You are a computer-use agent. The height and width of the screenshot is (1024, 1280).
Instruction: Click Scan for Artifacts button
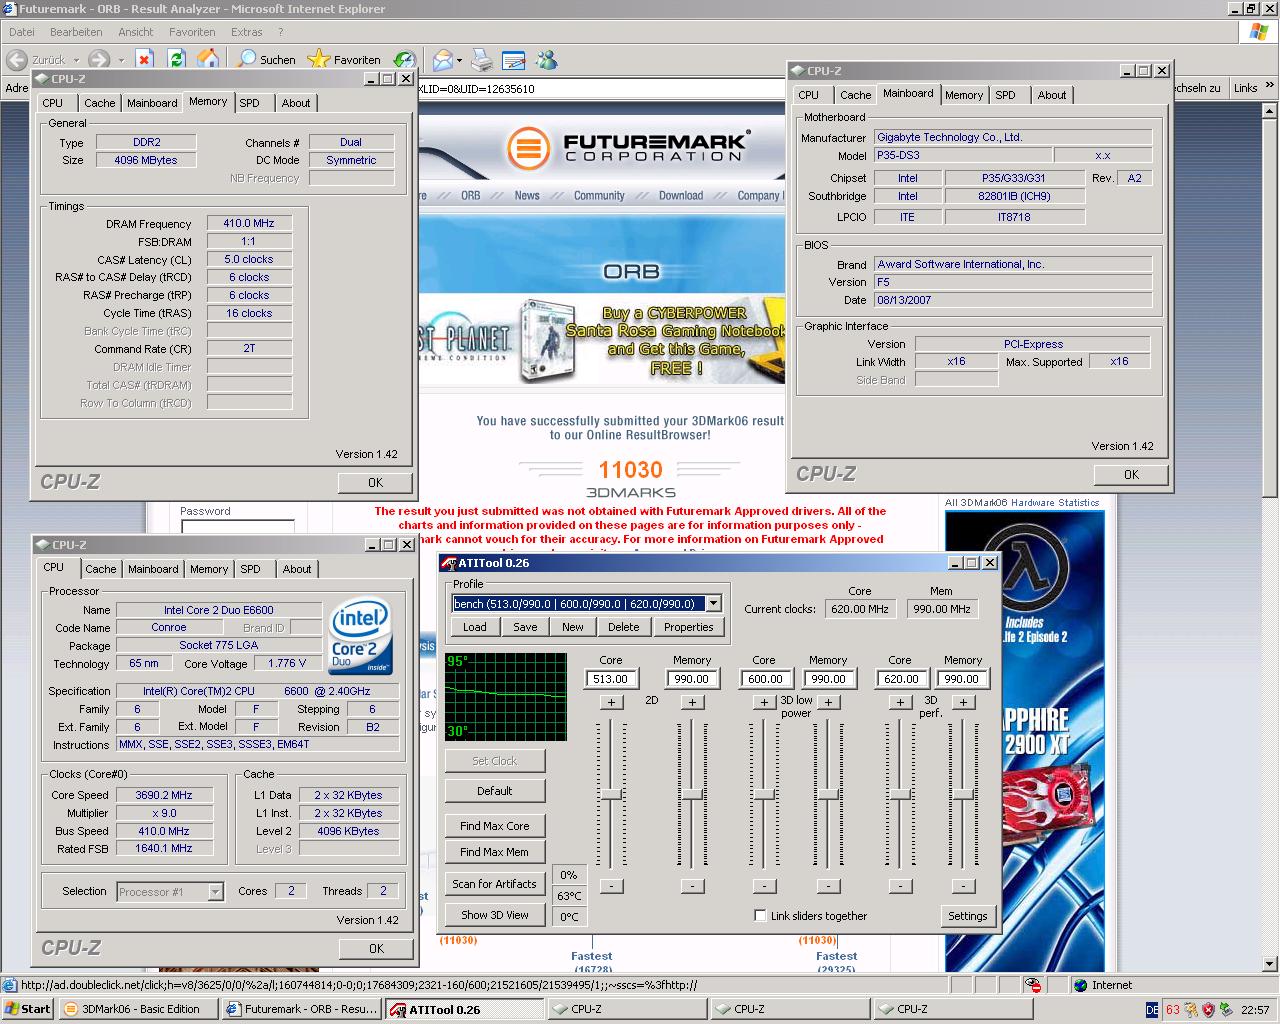coord(495,884)
